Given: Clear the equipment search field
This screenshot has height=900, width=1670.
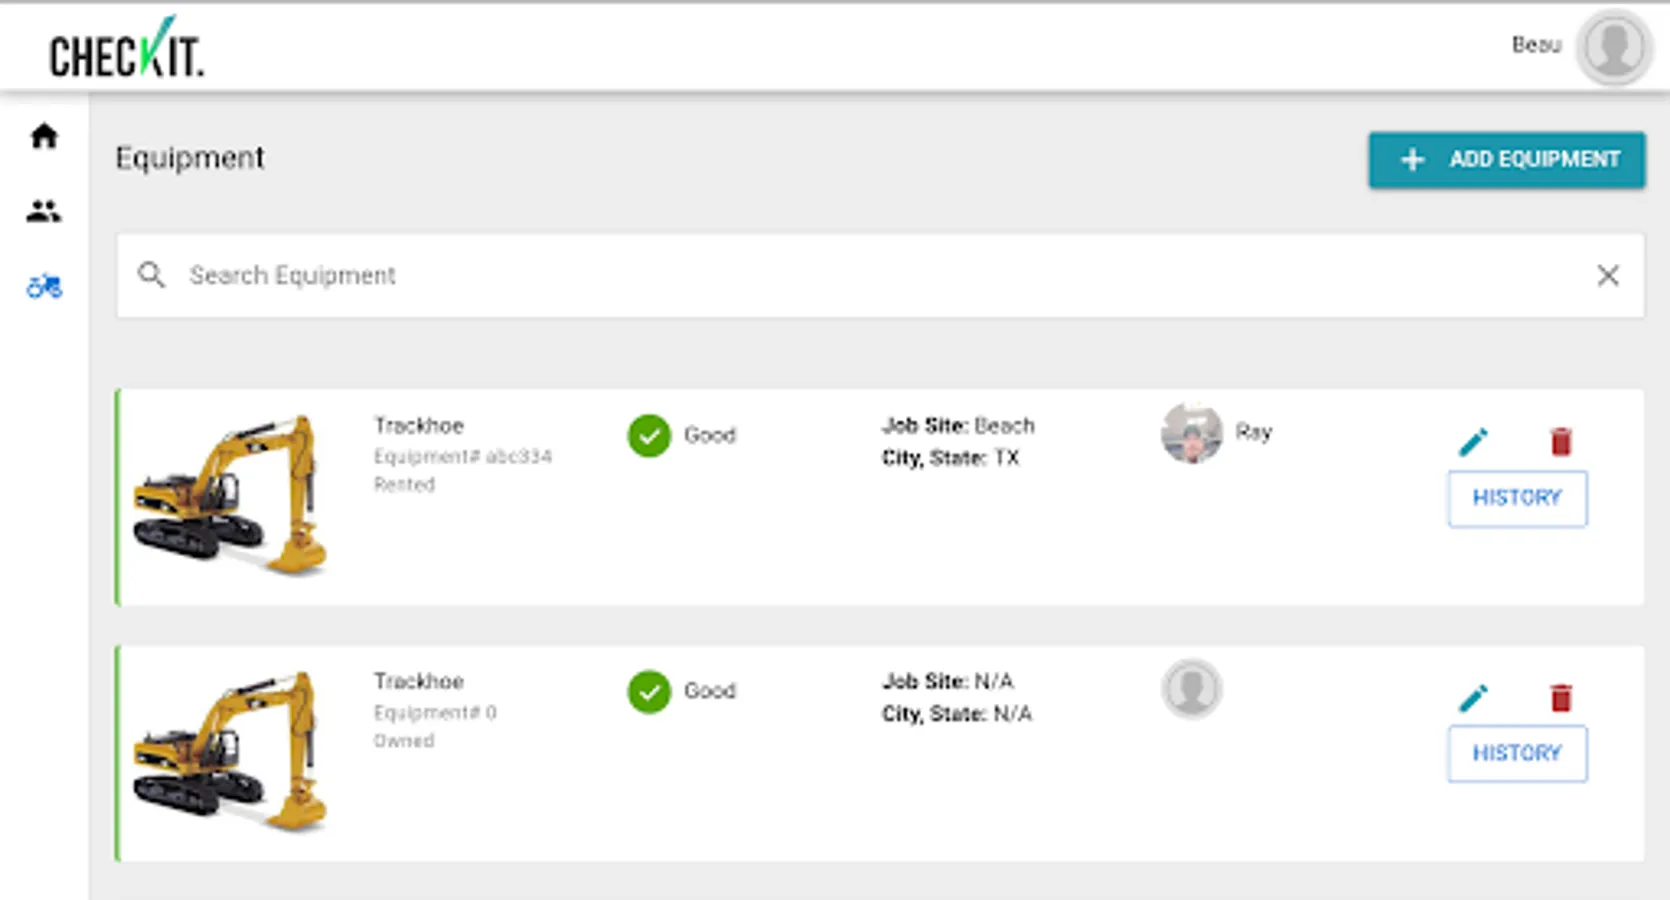Looking at the screenshot, I should (1607, 276).
